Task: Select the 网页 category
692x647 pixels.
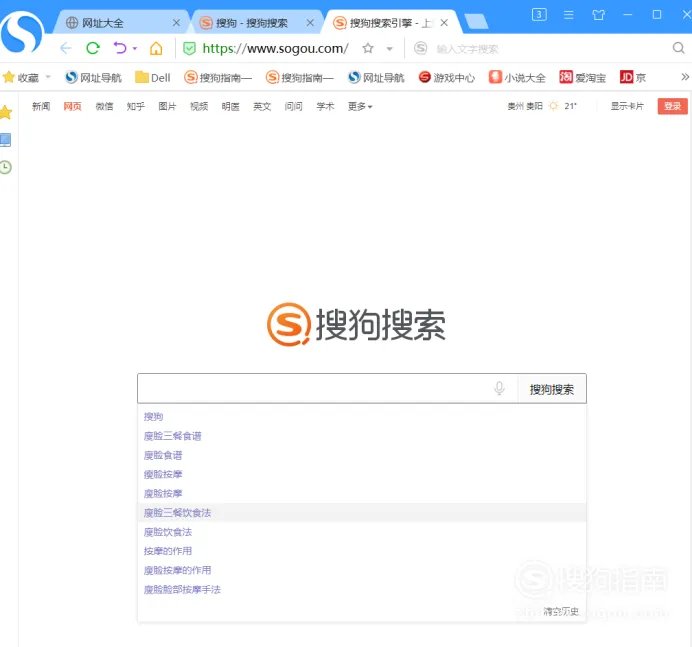Action: pyautogui.click(x=72, y=106)
